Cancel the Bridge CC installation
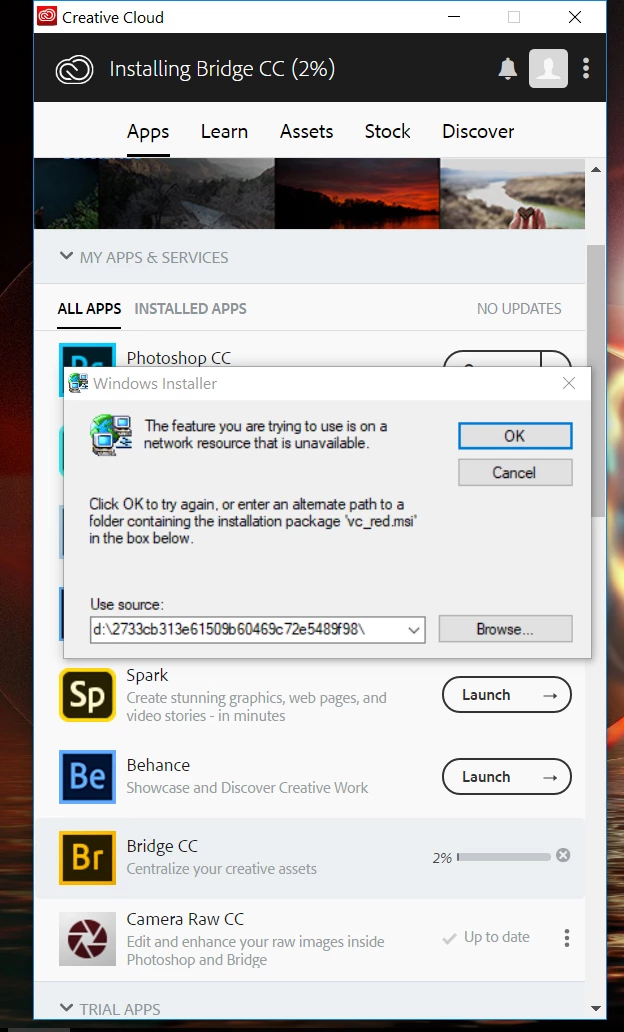624x1032 pixels. (x=563, y=856)
